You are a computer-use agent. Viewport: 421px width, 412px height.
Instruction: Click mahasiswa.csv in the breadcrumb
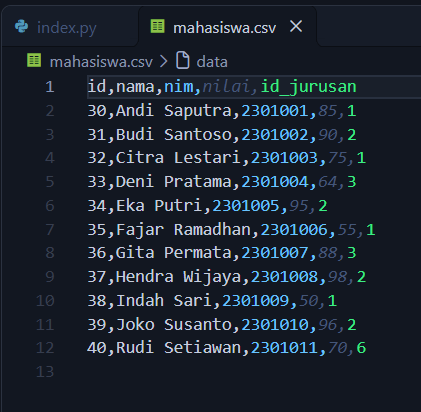pos(101,62)
